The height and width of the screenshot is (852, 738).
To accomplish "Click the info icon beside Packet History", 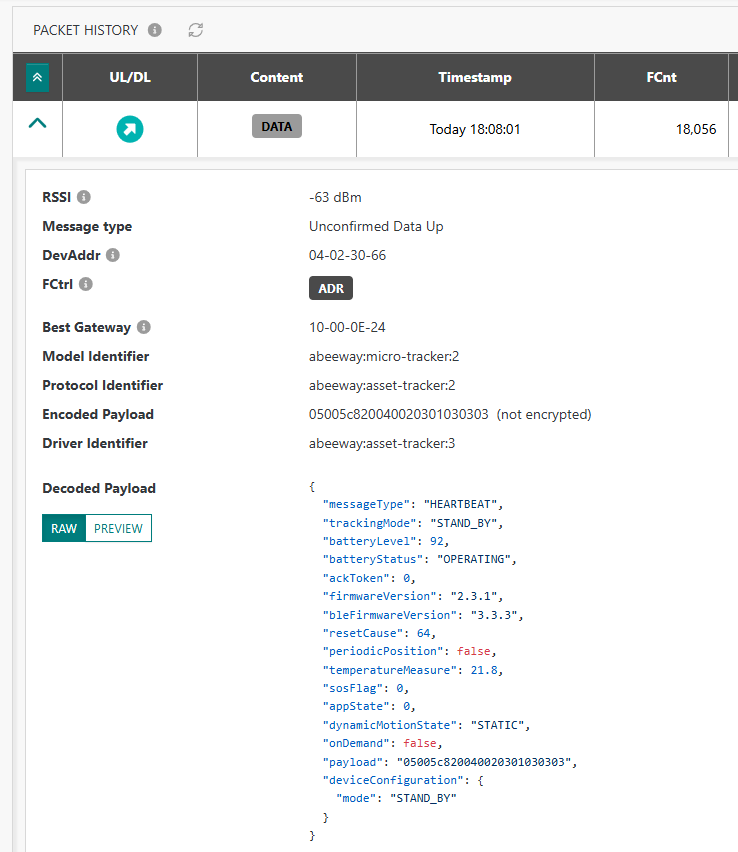I will click(155, 30).
